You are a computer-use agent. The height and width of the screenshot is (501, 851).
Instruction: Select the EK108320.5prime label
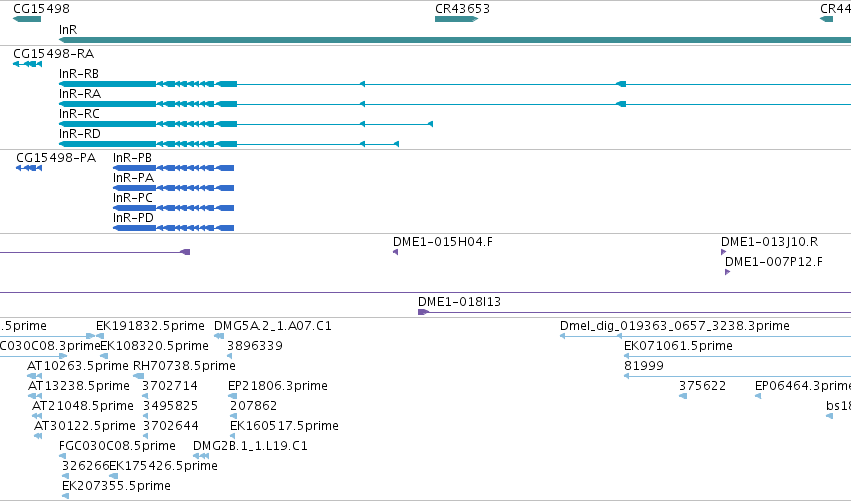click(155, 346)
